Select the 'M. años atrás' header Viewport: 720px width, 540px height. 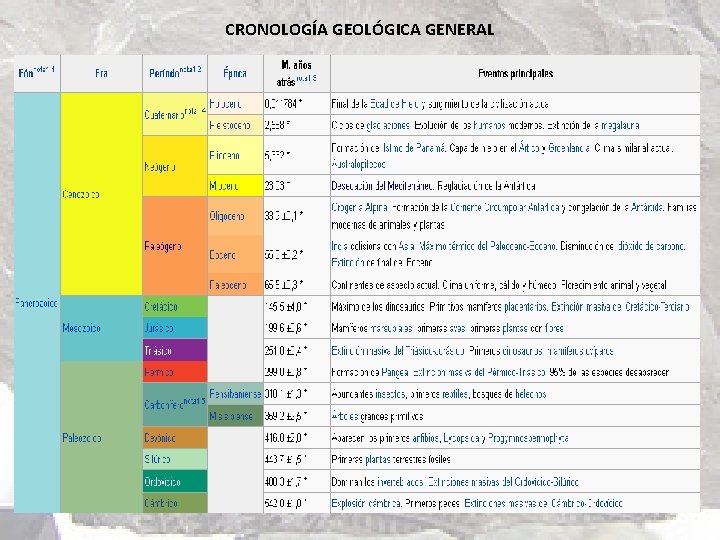coord(297,73)
